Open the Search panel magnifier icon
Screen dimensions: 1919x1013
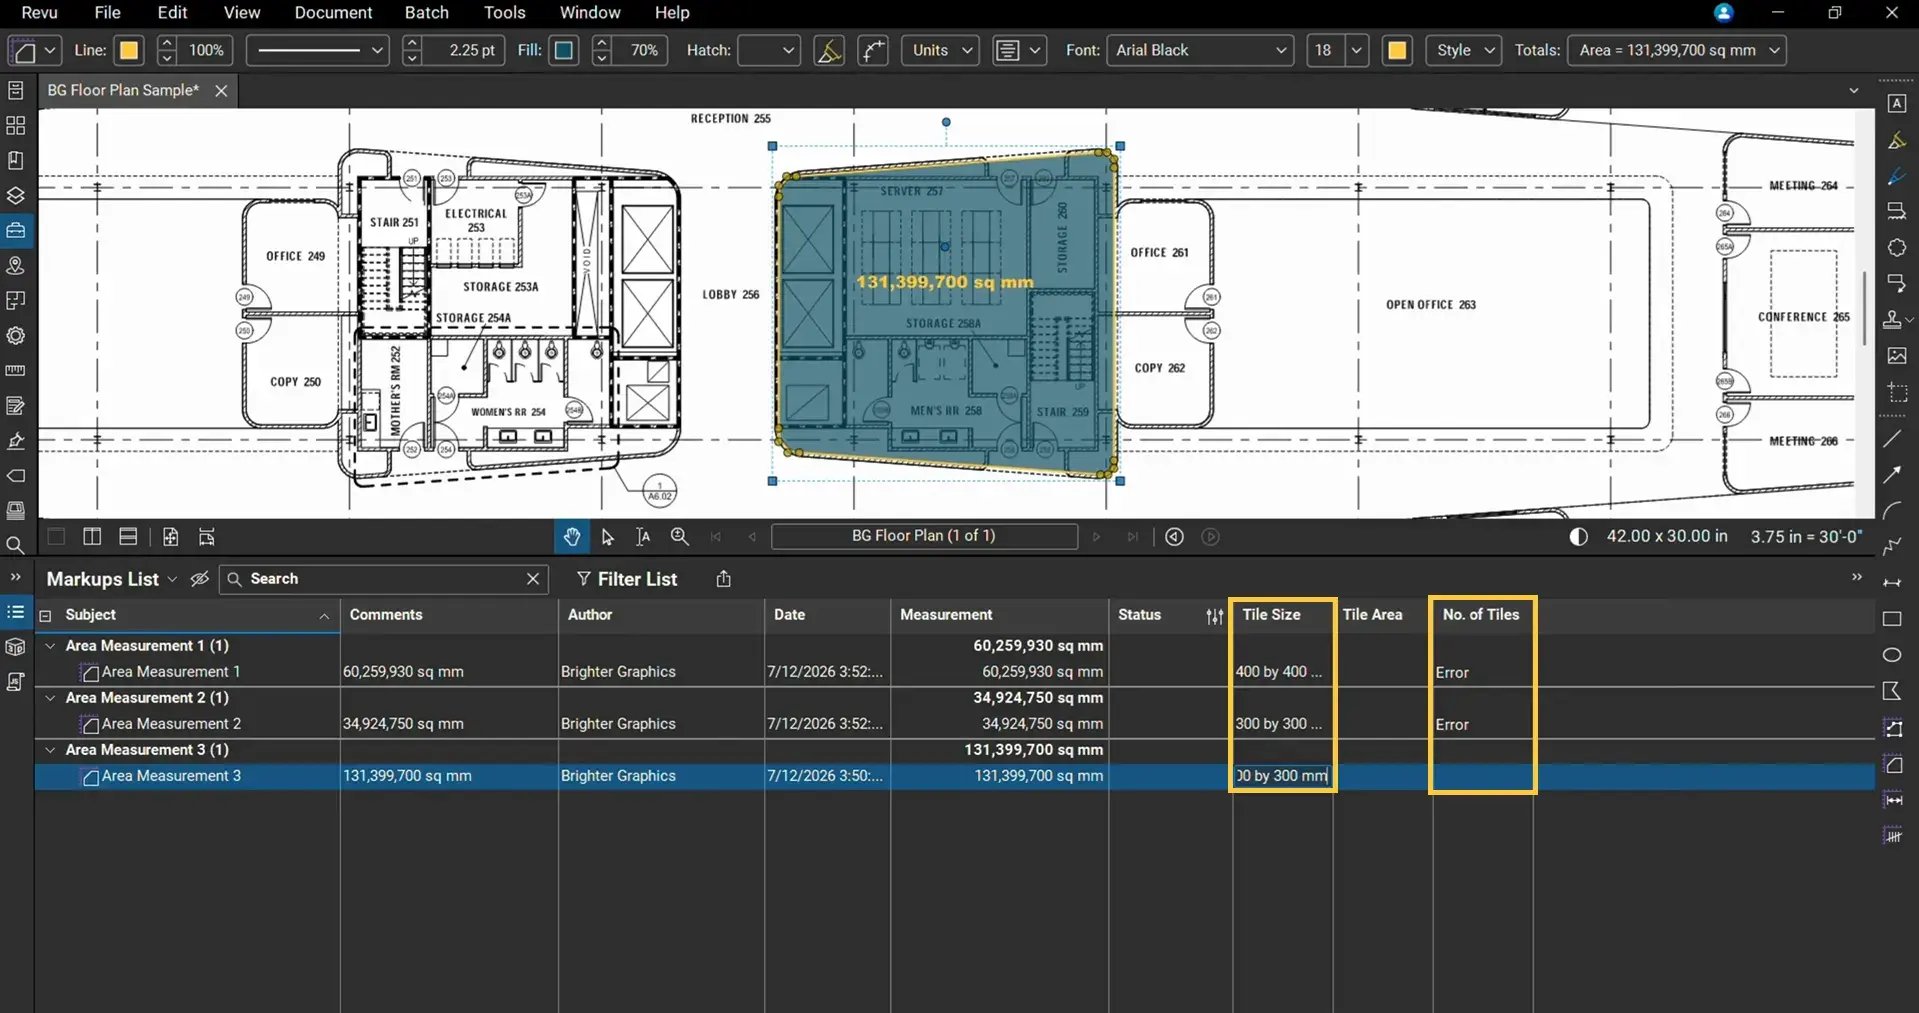(15, 546)
